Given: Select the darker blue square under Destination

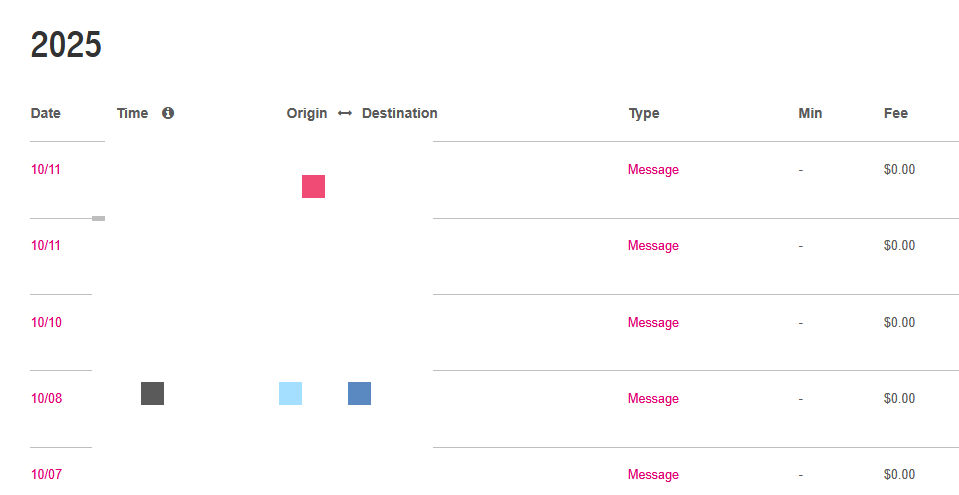Looking at the screenshot, I should tap(359, 393).
